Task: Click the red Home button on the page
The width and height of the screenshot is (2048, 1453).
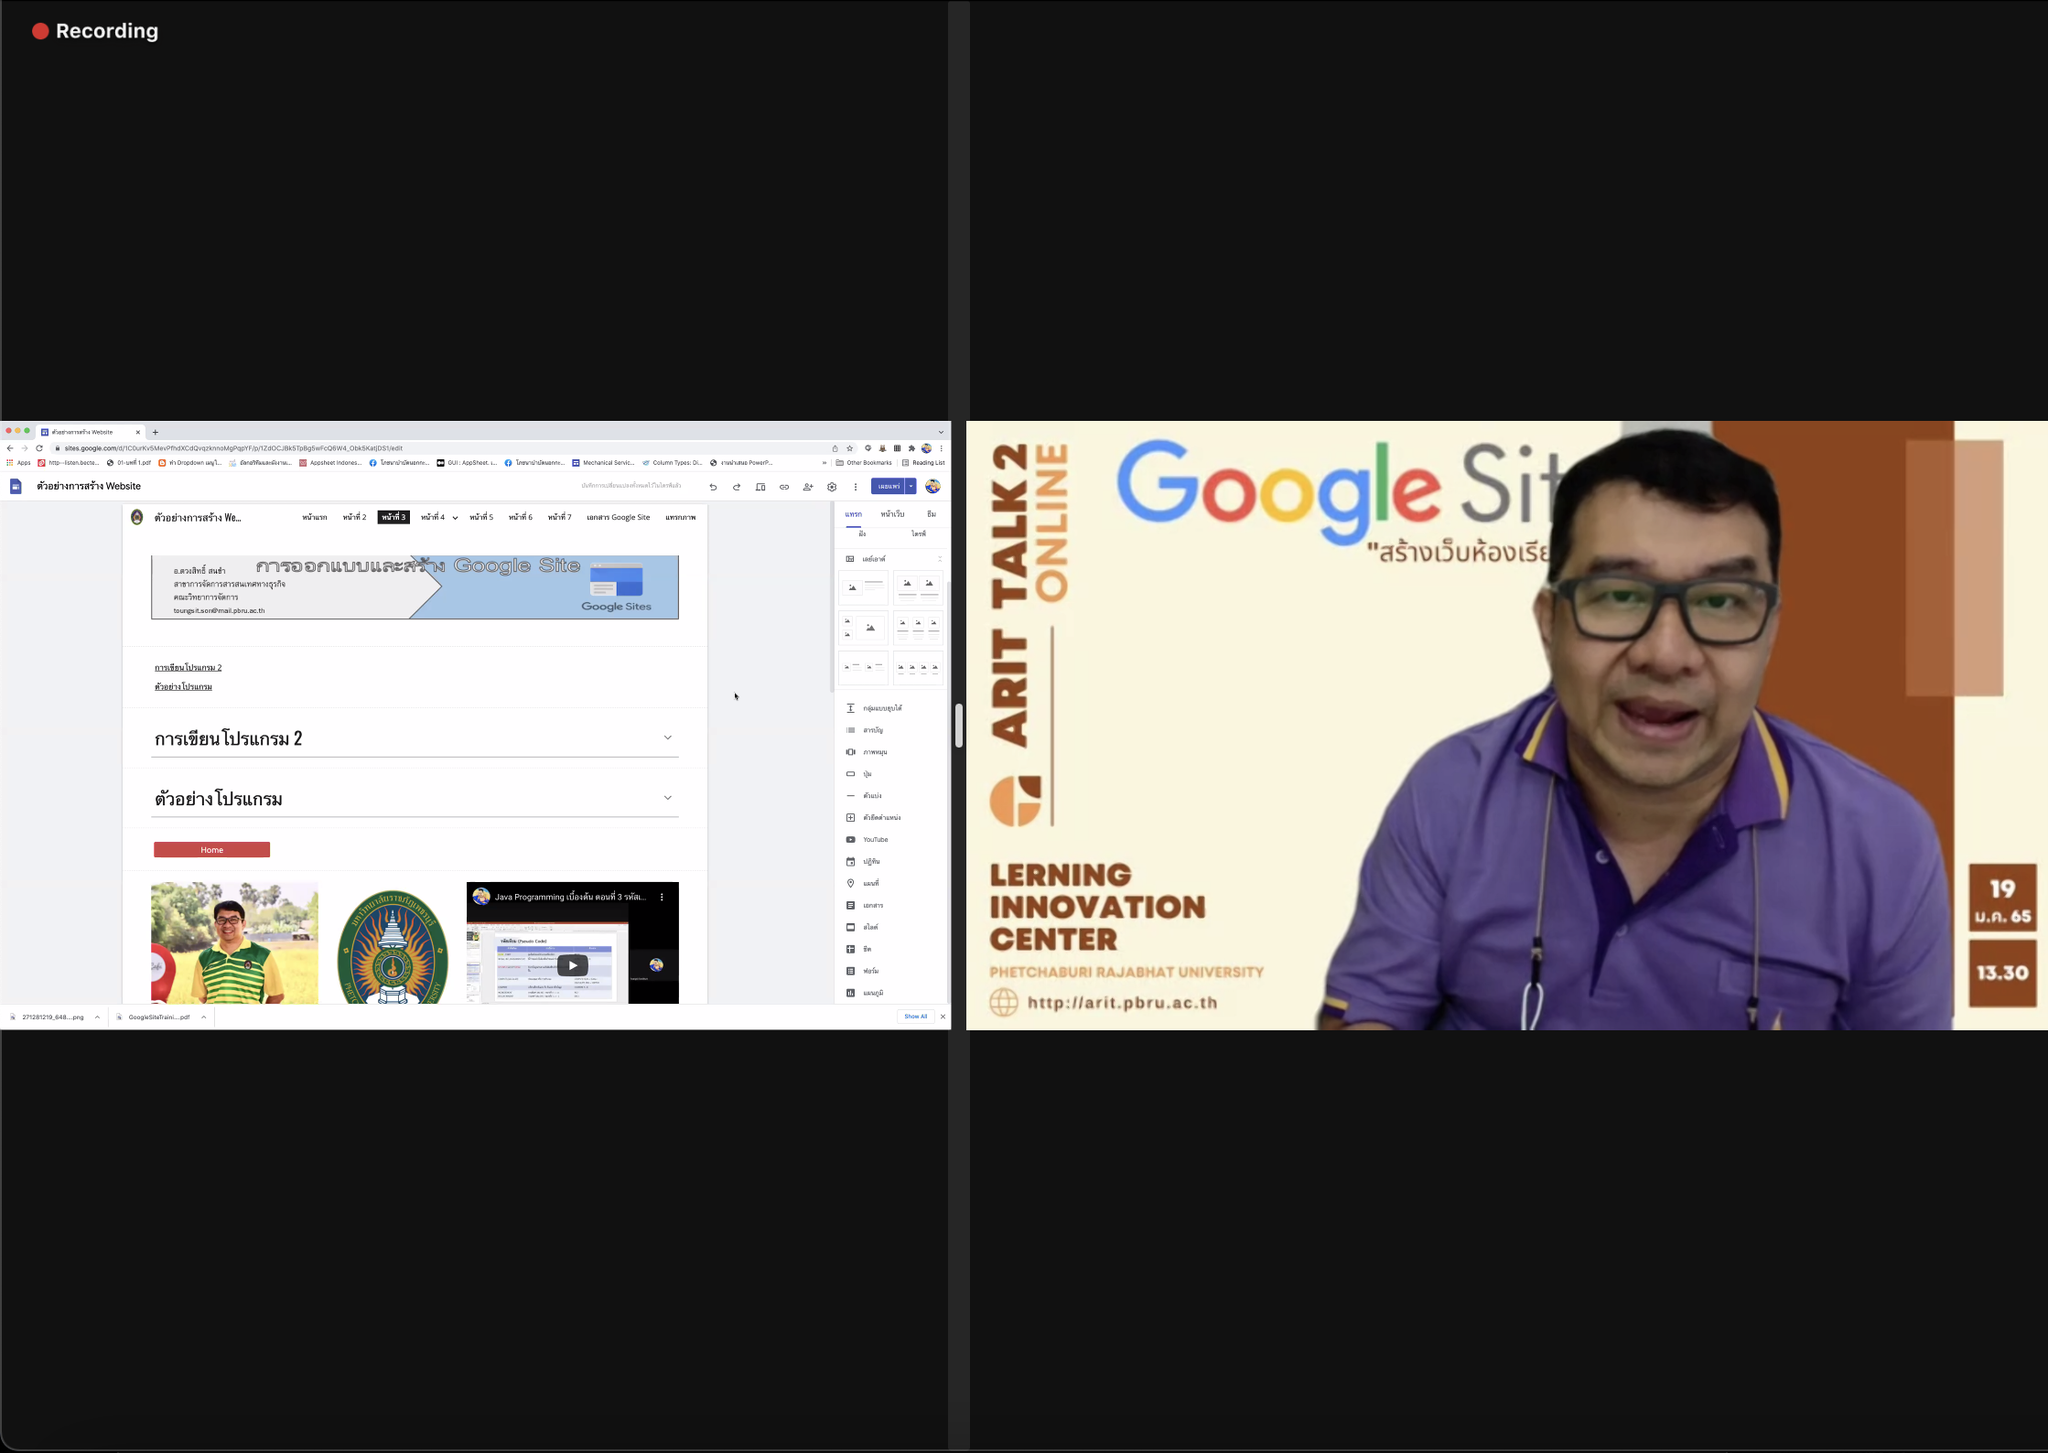Action: pos(212,850)
